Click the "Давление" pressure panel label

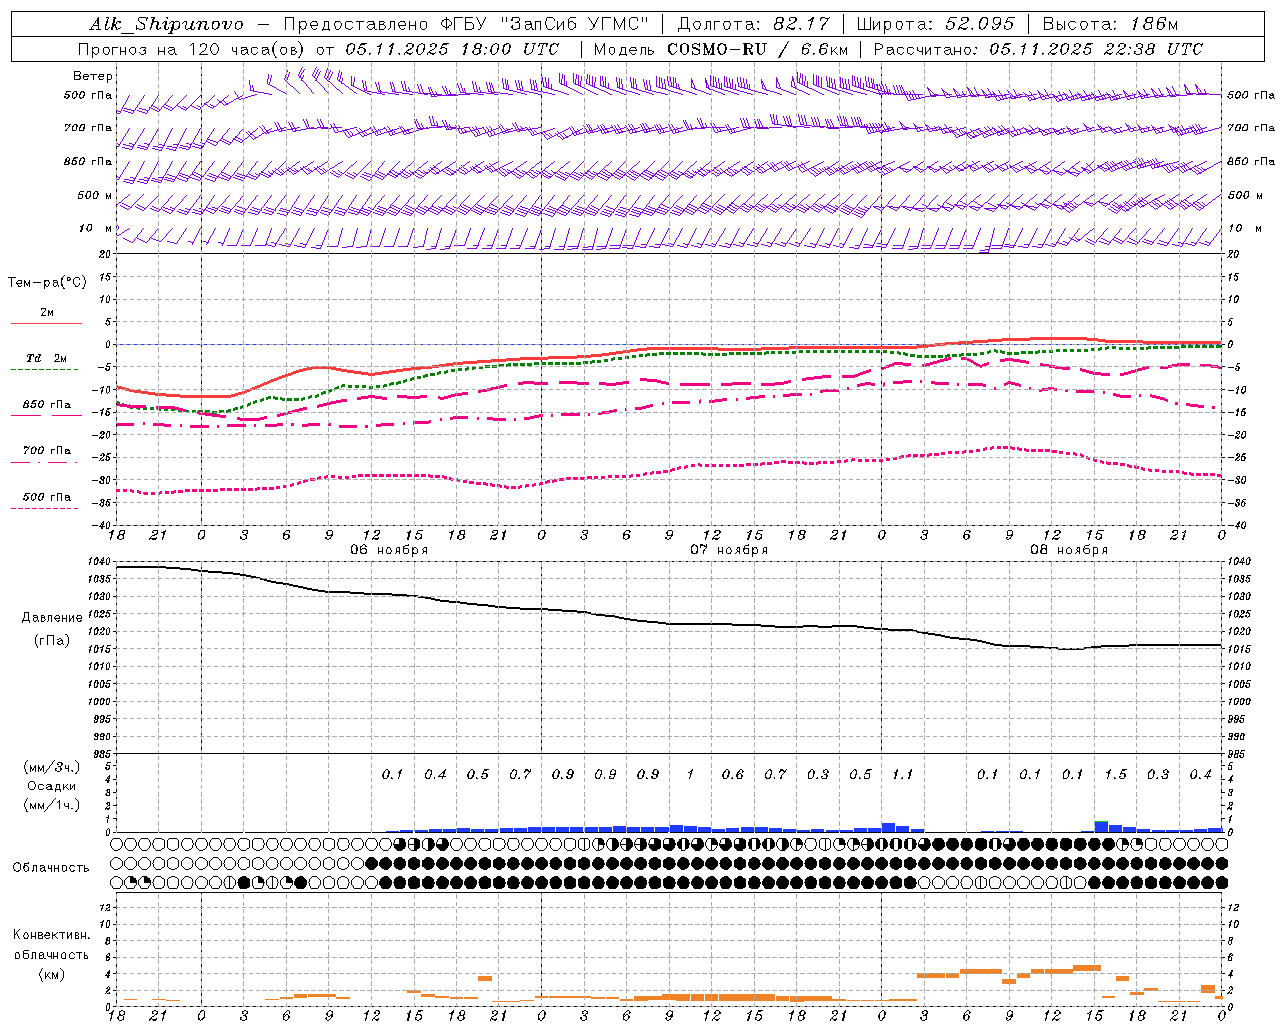[52, 618]
